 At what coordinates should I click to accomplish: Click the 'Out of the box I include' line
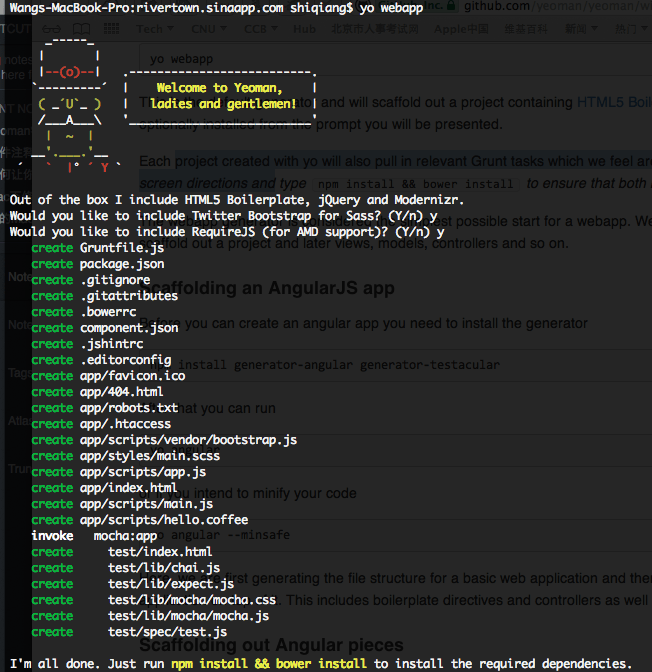(x=237, y=200)
